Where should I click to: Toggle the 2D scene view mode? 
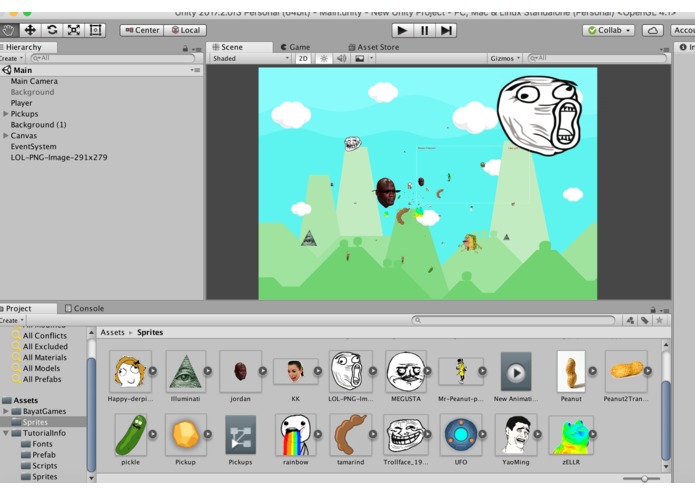point(303,58)
